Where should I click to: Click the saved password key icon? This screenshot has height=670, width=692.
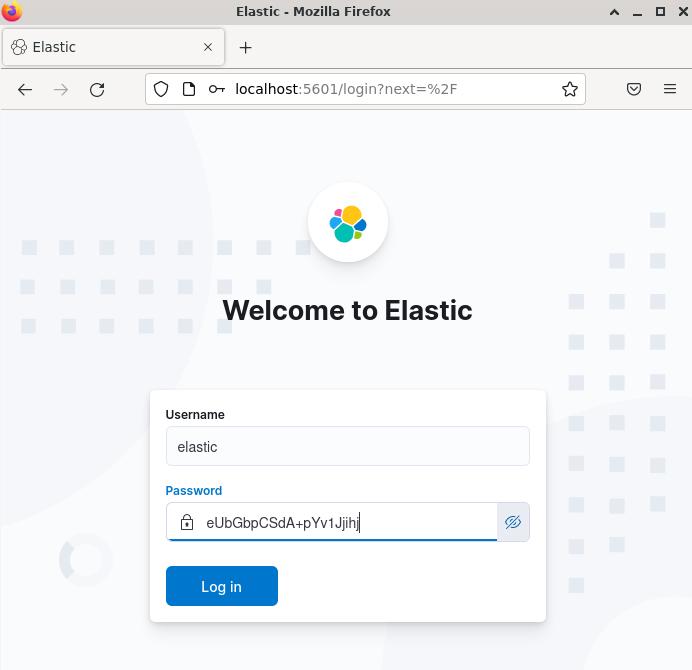pyautogui.click(x=217, y=89)
